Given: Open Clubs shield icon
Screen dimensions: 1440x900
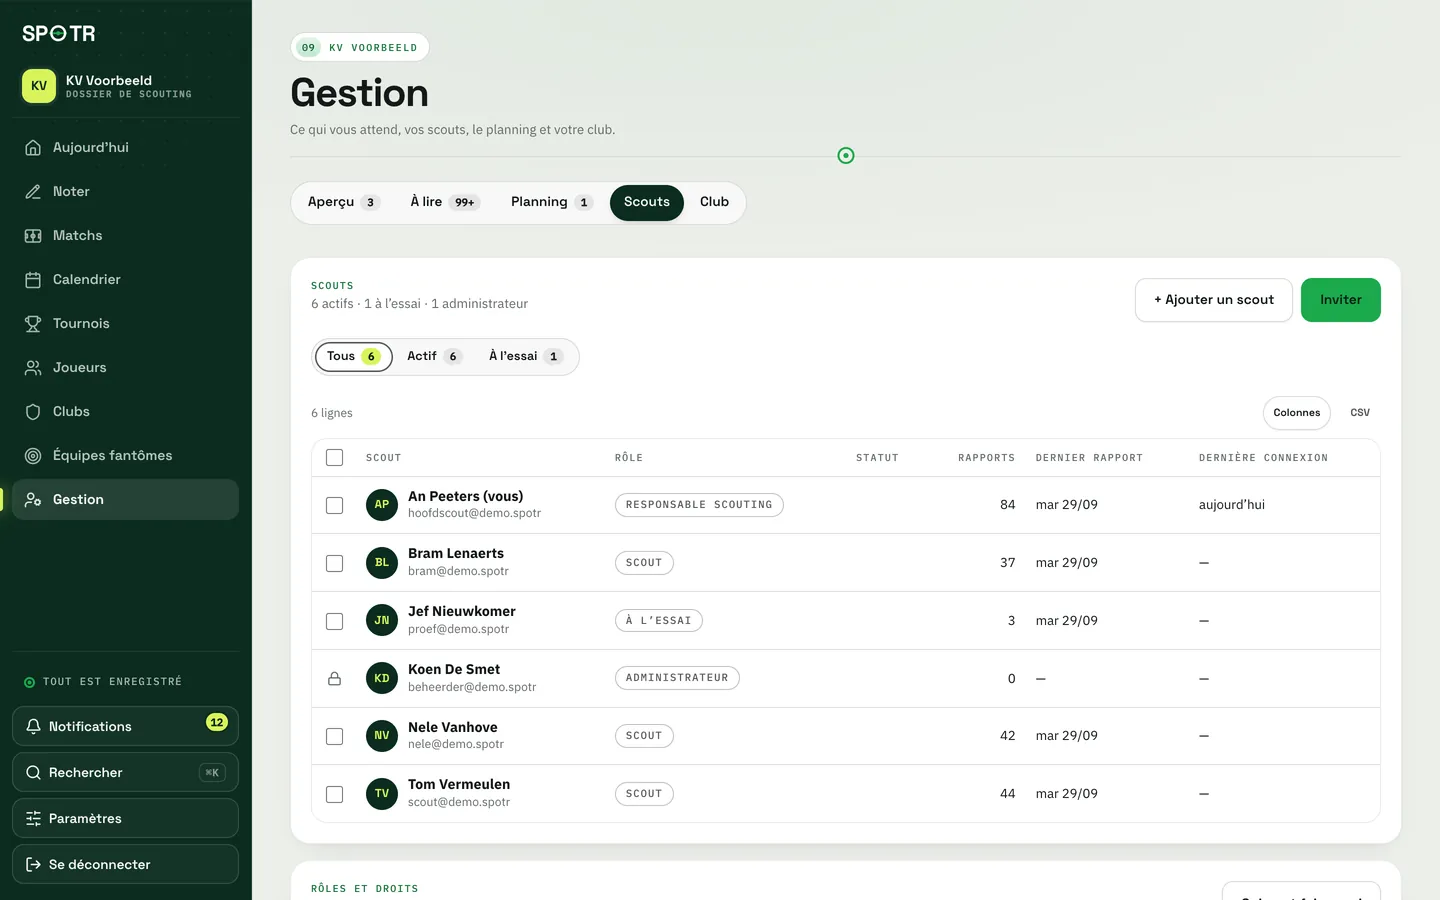Looking at the screenshot, I should pyautogui.click(x=33, y=411).
